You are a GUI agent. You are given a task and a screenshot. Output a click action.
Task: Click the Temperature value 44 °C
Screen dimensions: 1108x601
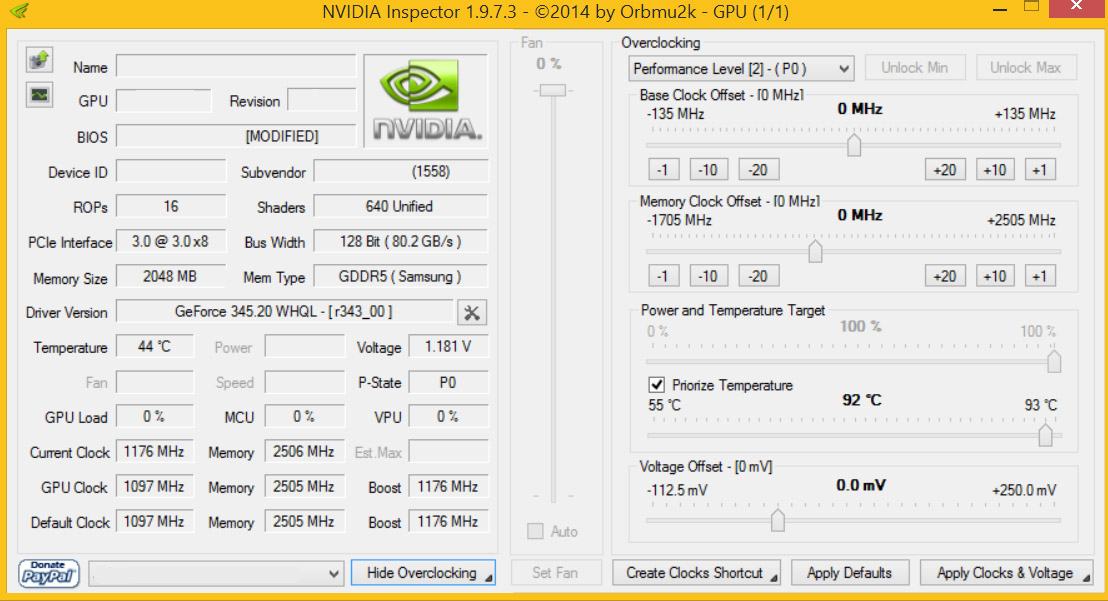point(155,346)
